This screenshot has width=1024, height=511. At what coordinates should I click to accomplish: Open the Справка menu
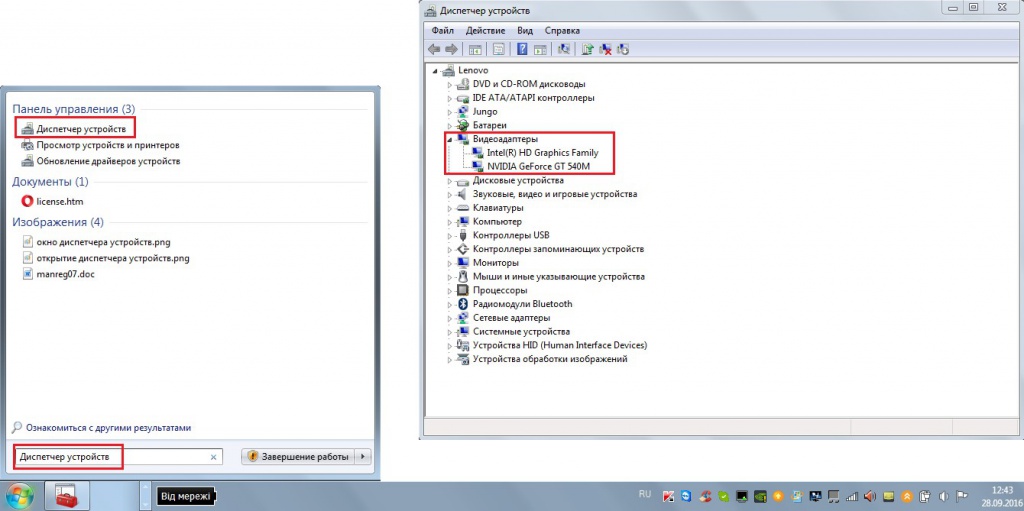coord(562,31)
